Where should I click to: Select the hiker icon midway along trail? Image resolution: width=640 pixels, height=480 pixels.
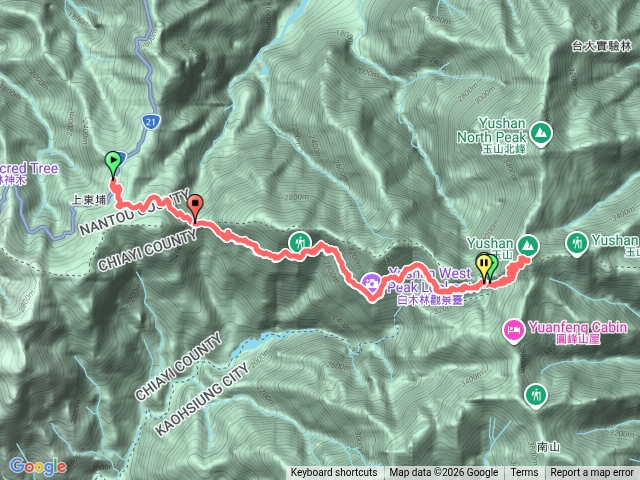(x=300, y=243)
